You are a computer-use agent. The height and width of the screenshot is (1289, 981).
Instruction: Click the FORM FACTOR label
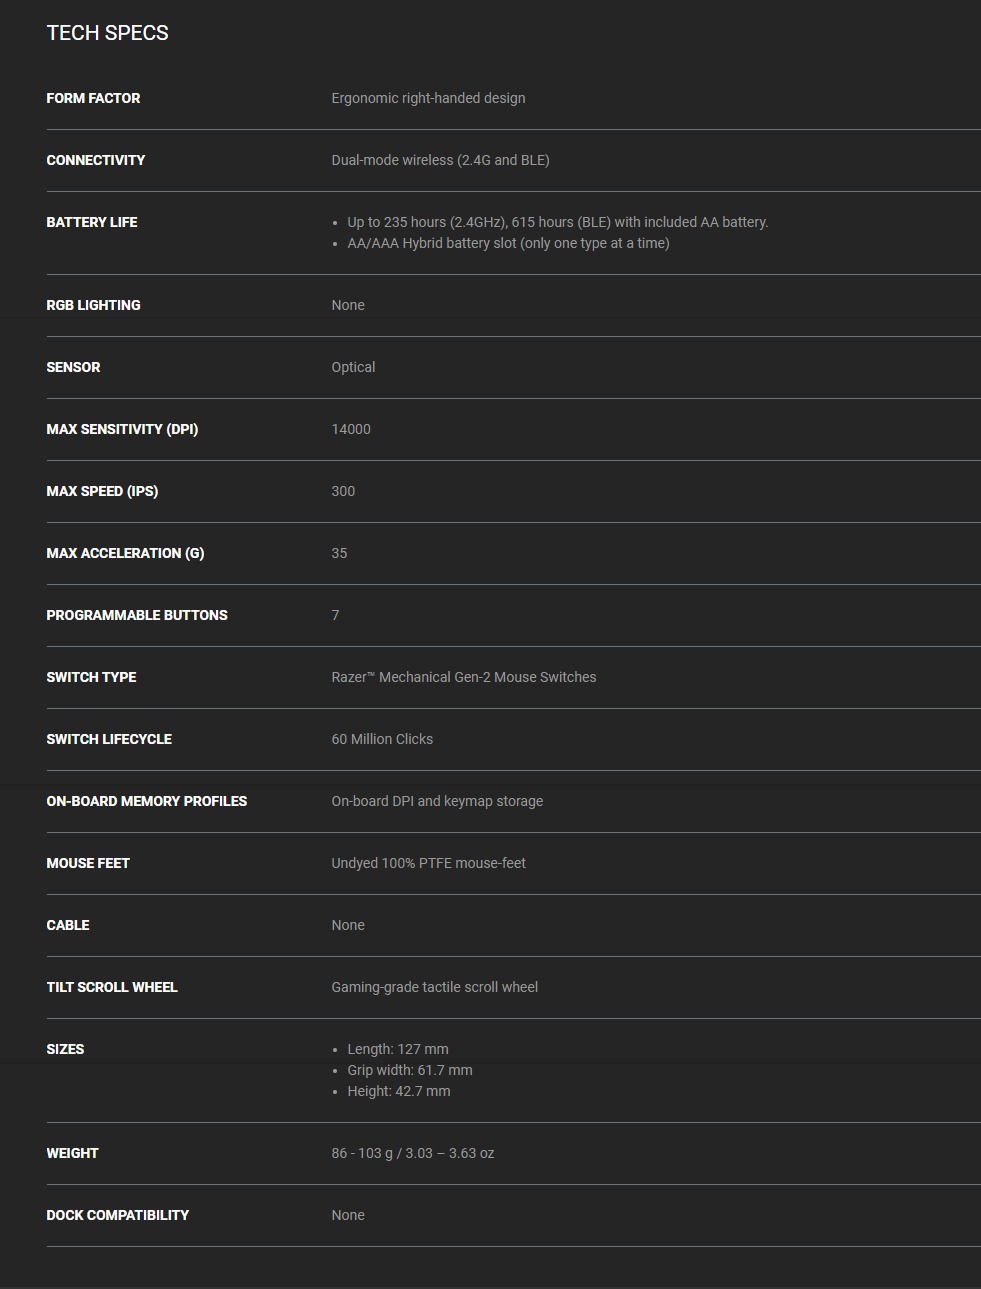click(x=93, y=98)
